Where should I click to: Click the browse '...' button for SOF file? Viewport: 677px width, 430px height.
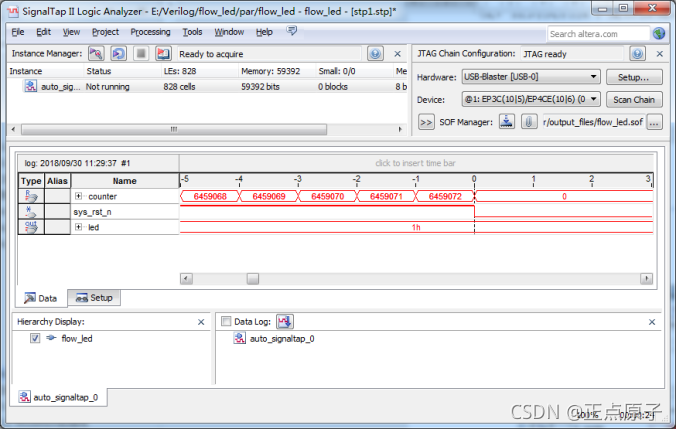(654, 122)
